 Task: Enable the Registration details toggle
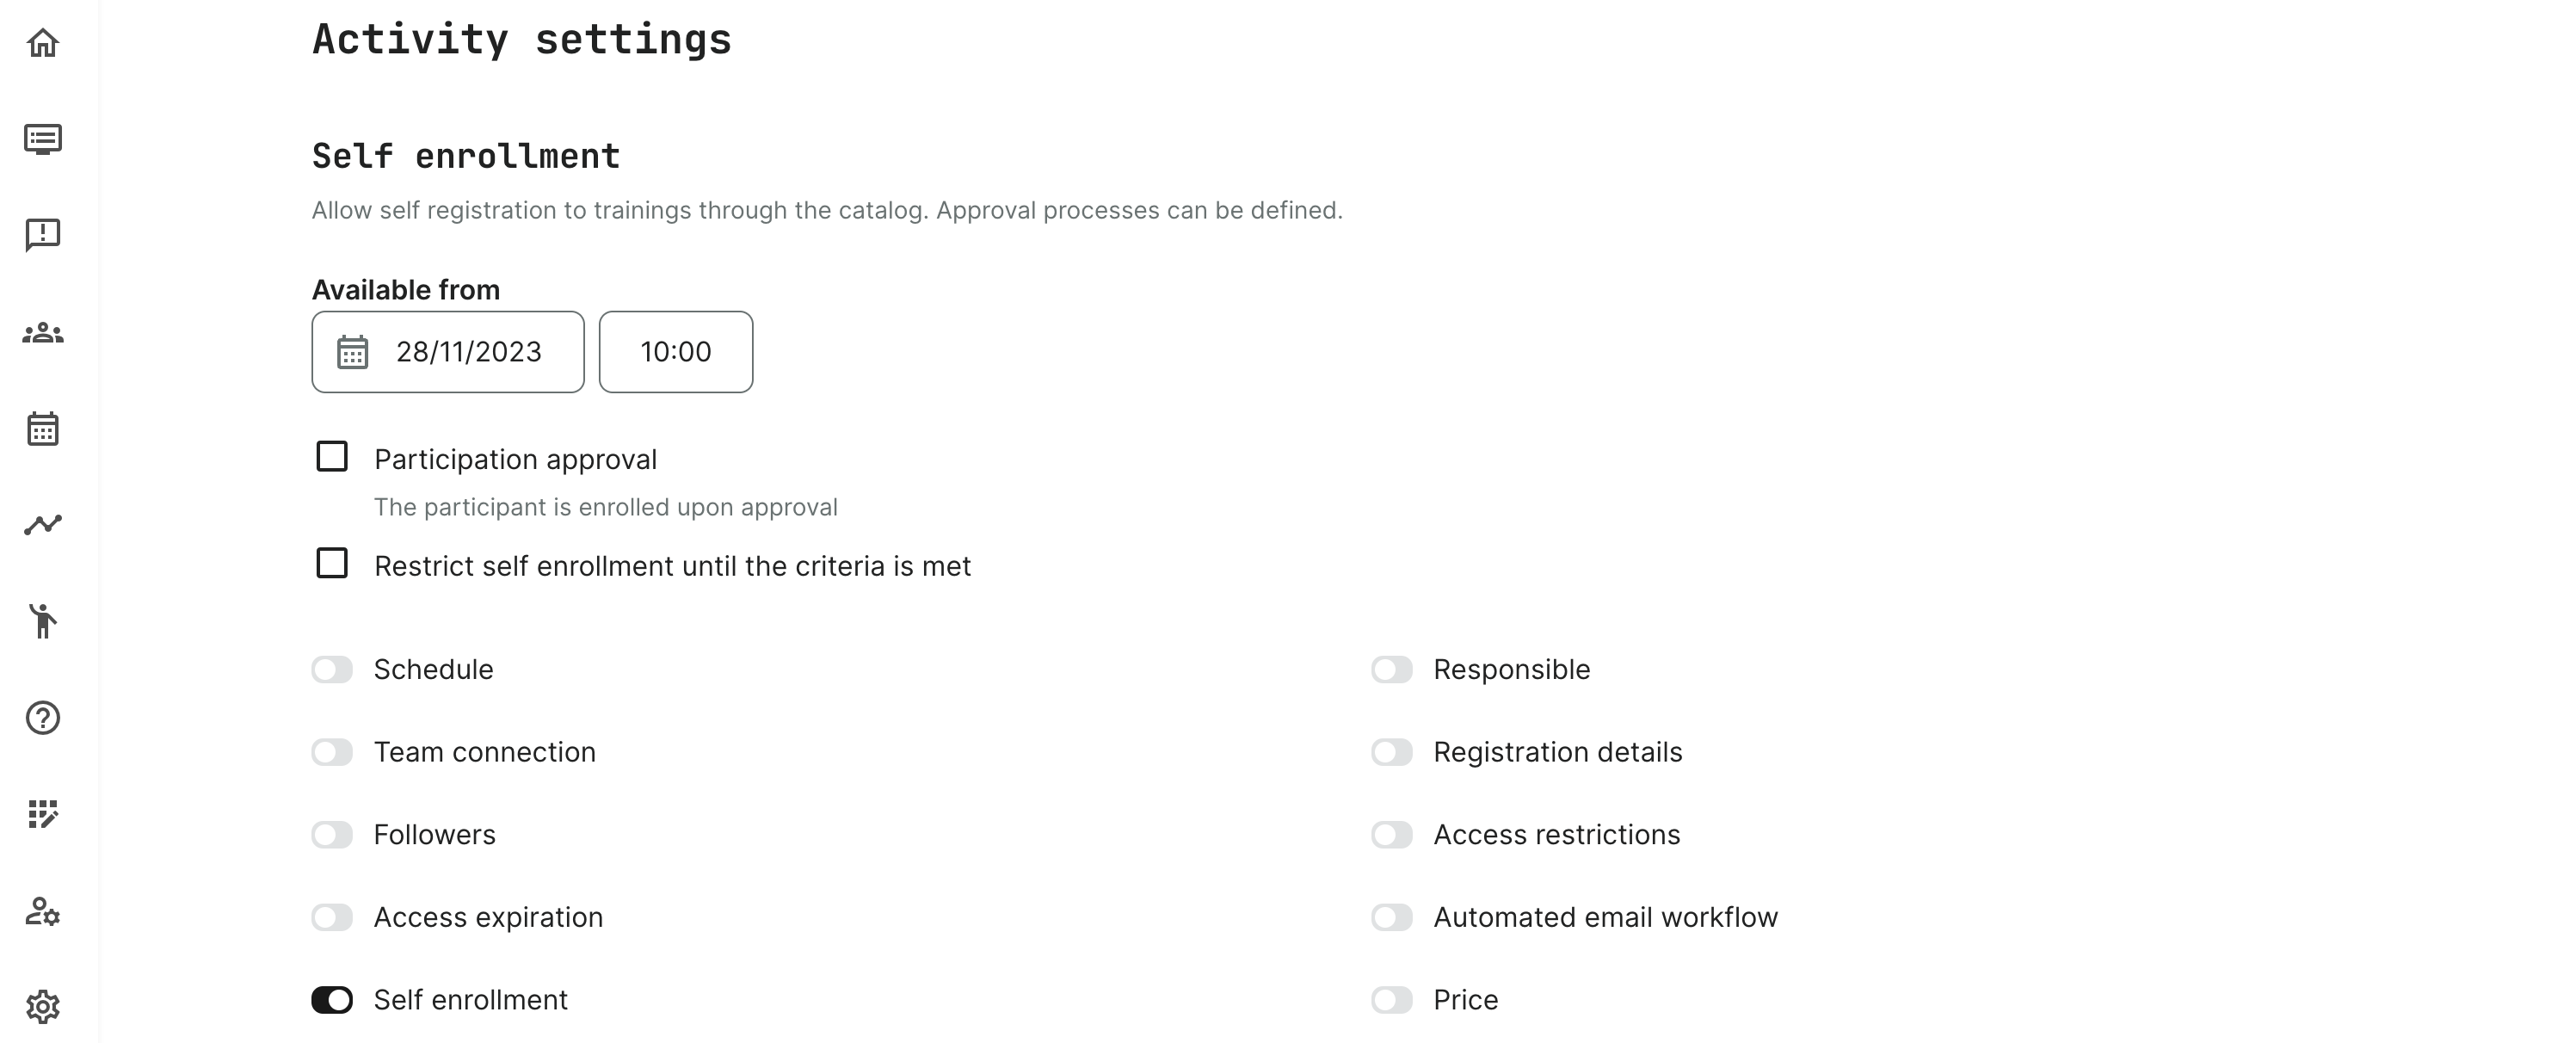[x=1391, y=752]
